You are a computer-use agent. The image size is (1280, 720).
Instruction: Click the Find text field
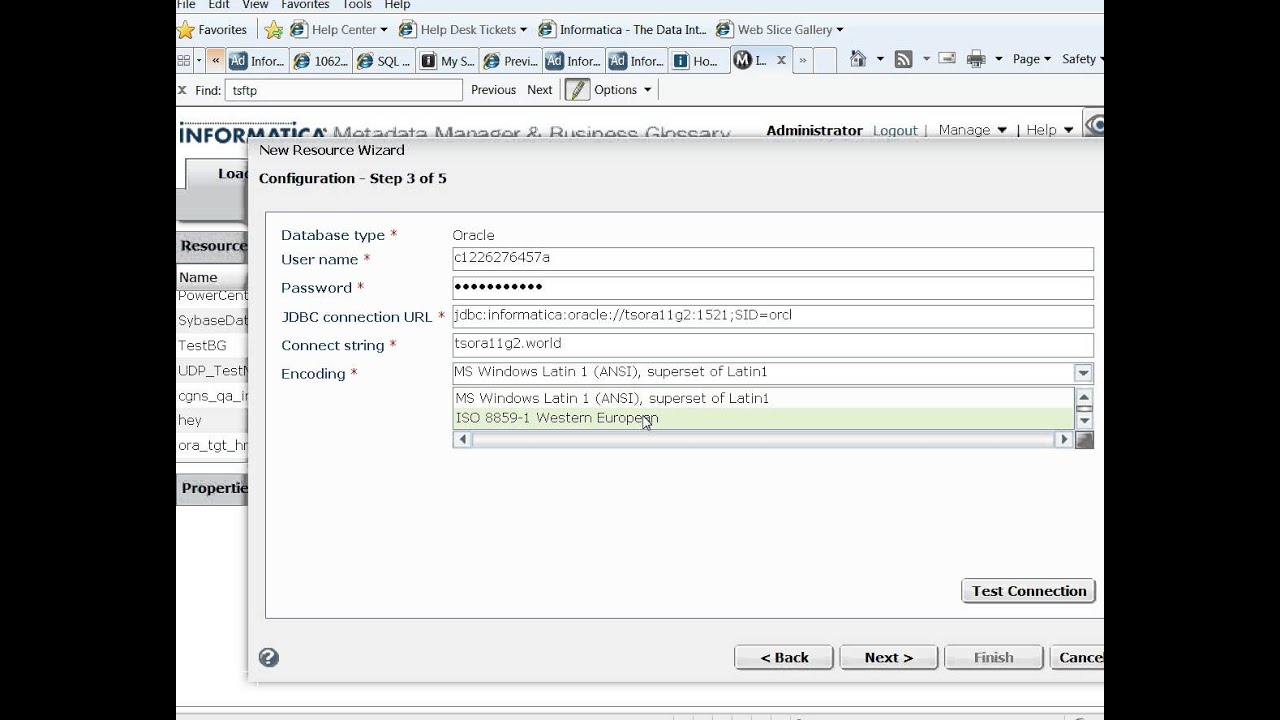(x=343, y=90)
